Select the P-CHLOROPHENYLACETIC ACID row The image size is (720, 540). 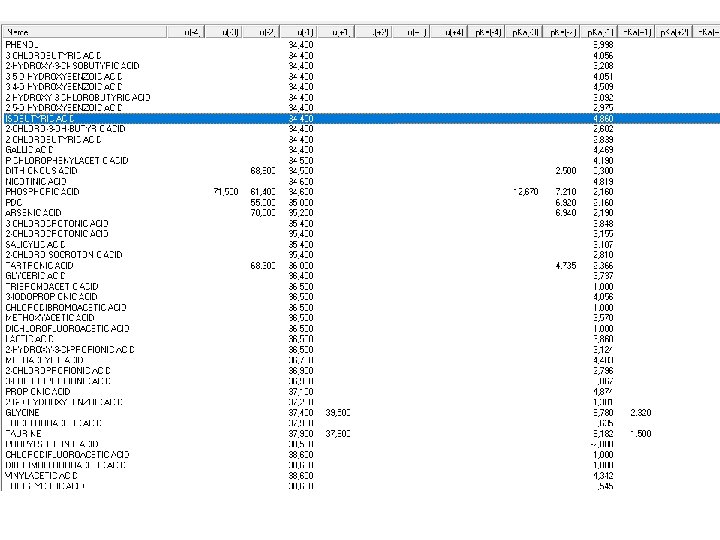pos(362,160)
